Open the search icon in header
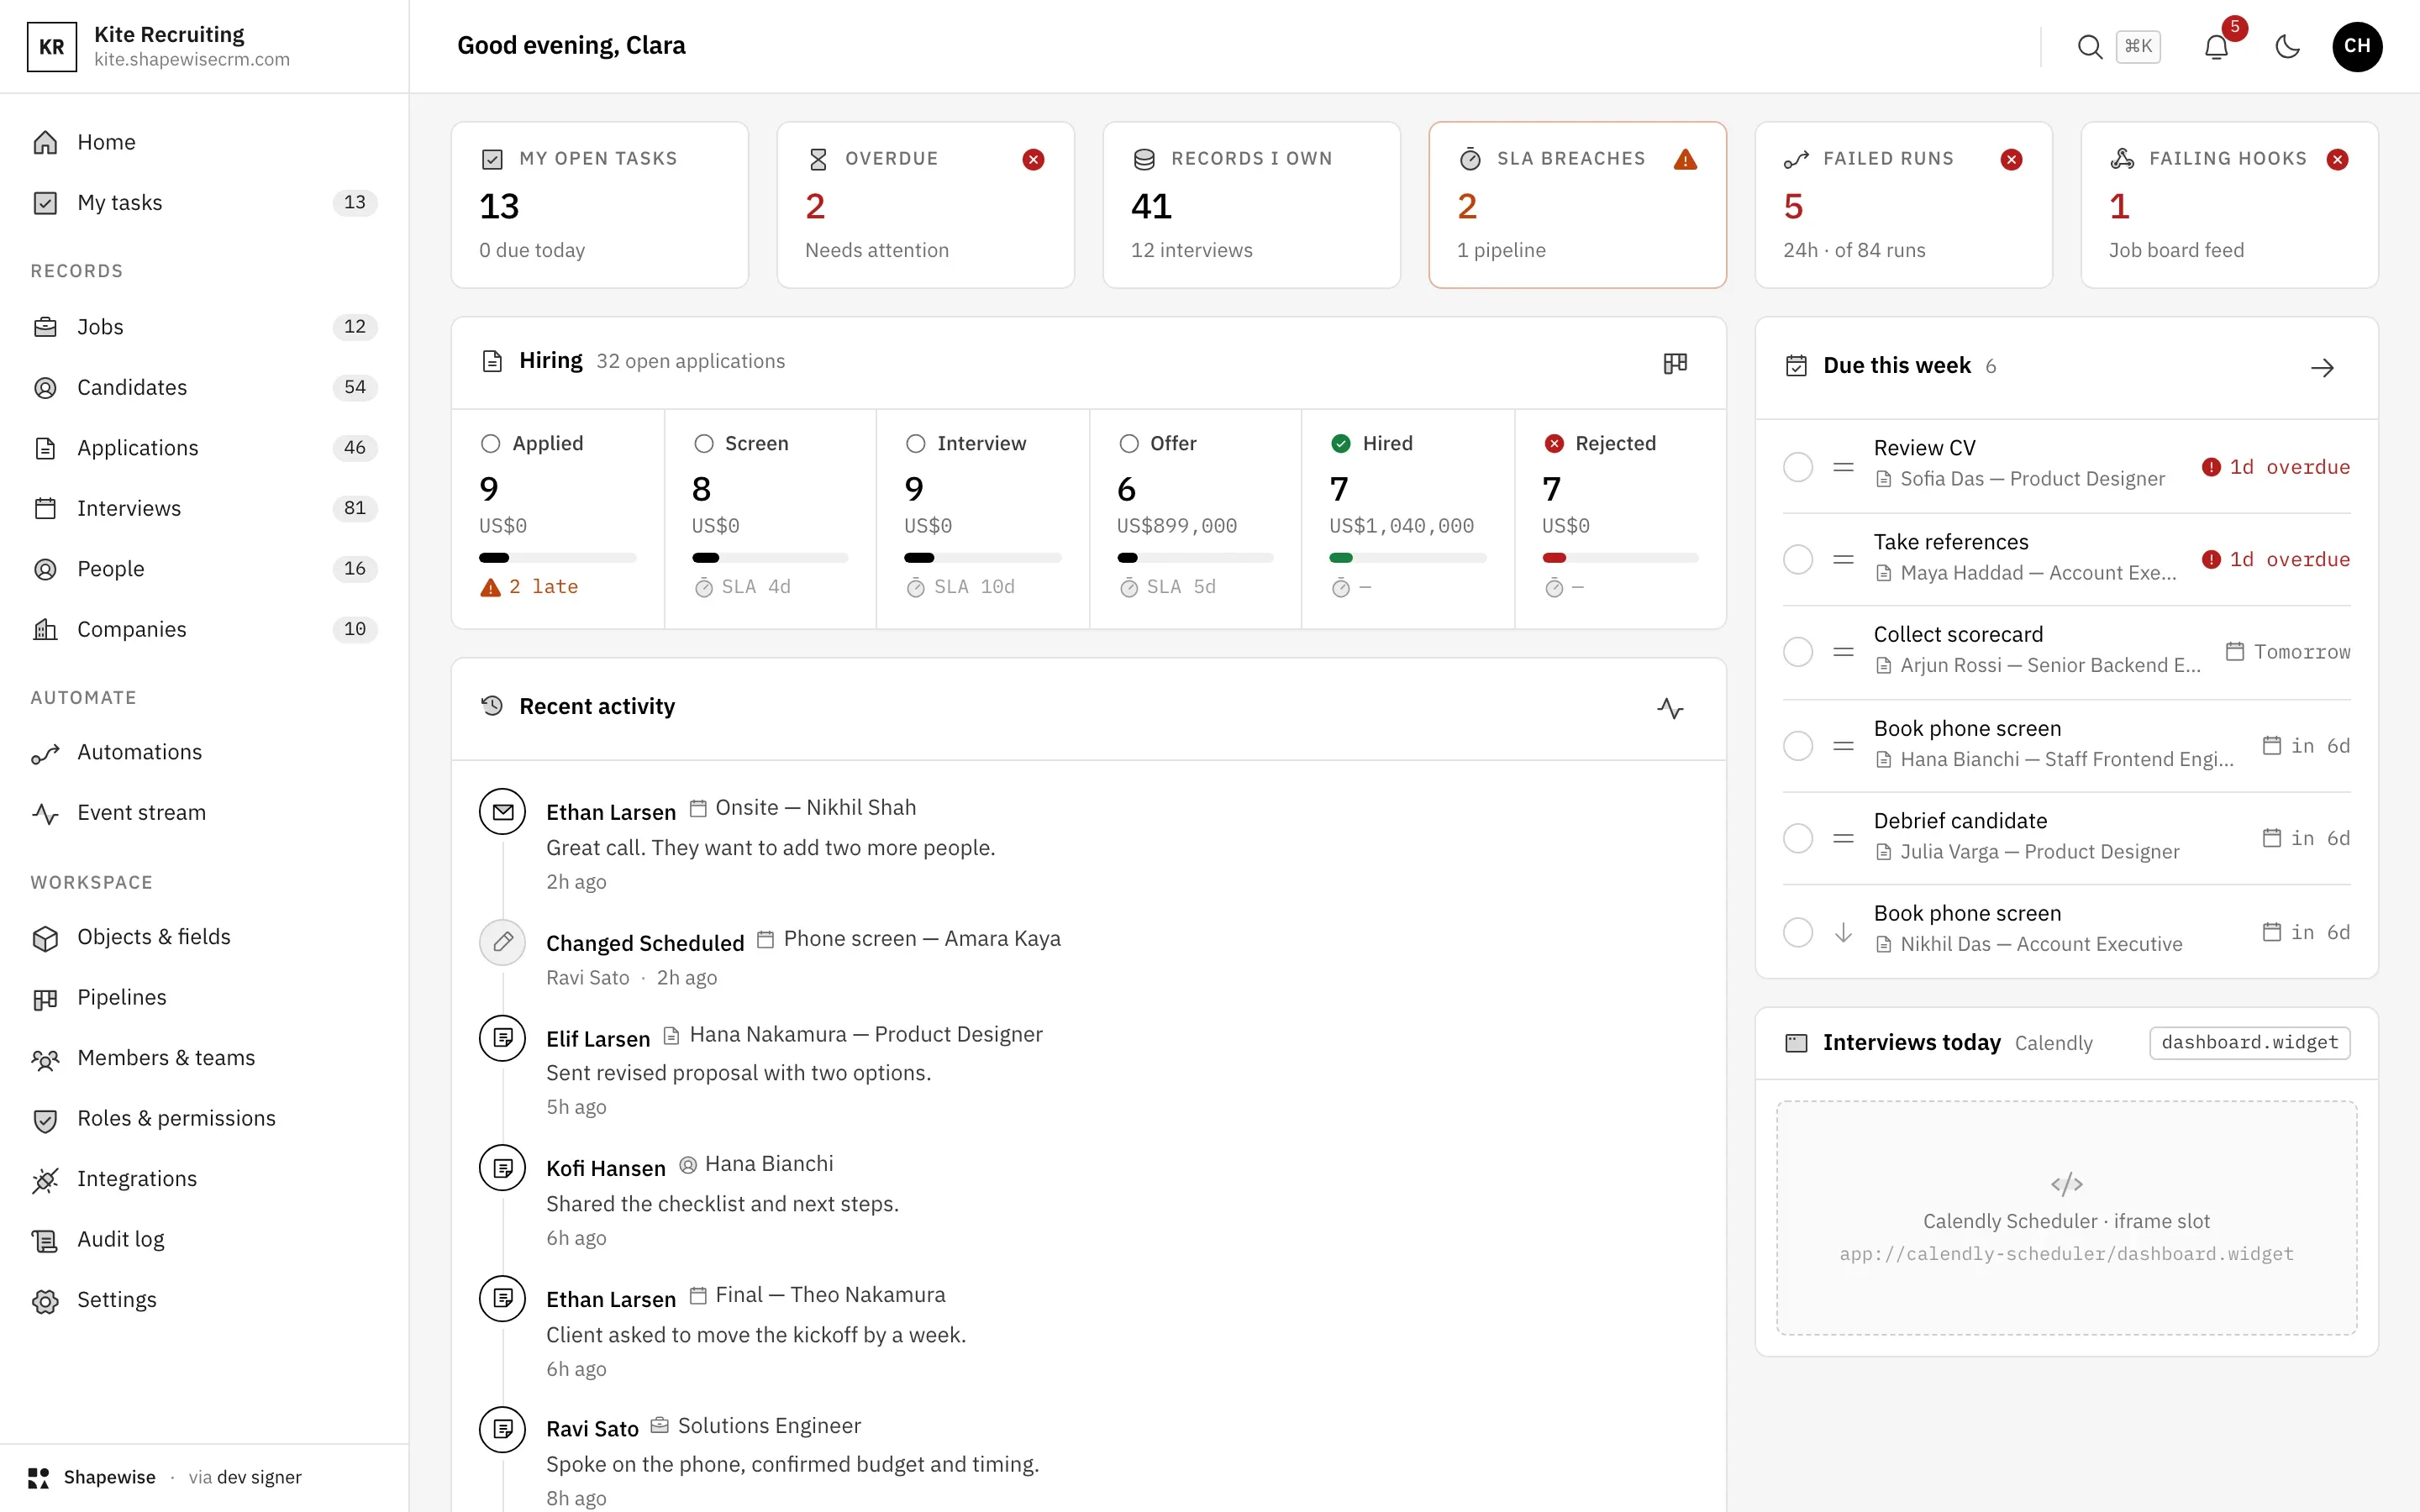Screen dimensions: 2420x1512 [2089, 46]
